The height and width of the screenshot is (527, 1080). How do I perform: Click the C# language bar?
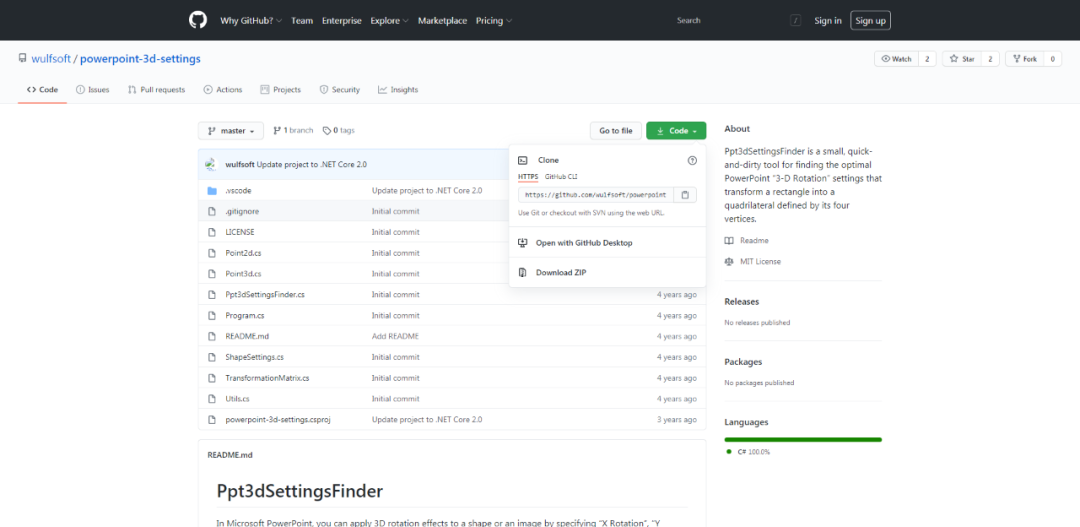803,440
